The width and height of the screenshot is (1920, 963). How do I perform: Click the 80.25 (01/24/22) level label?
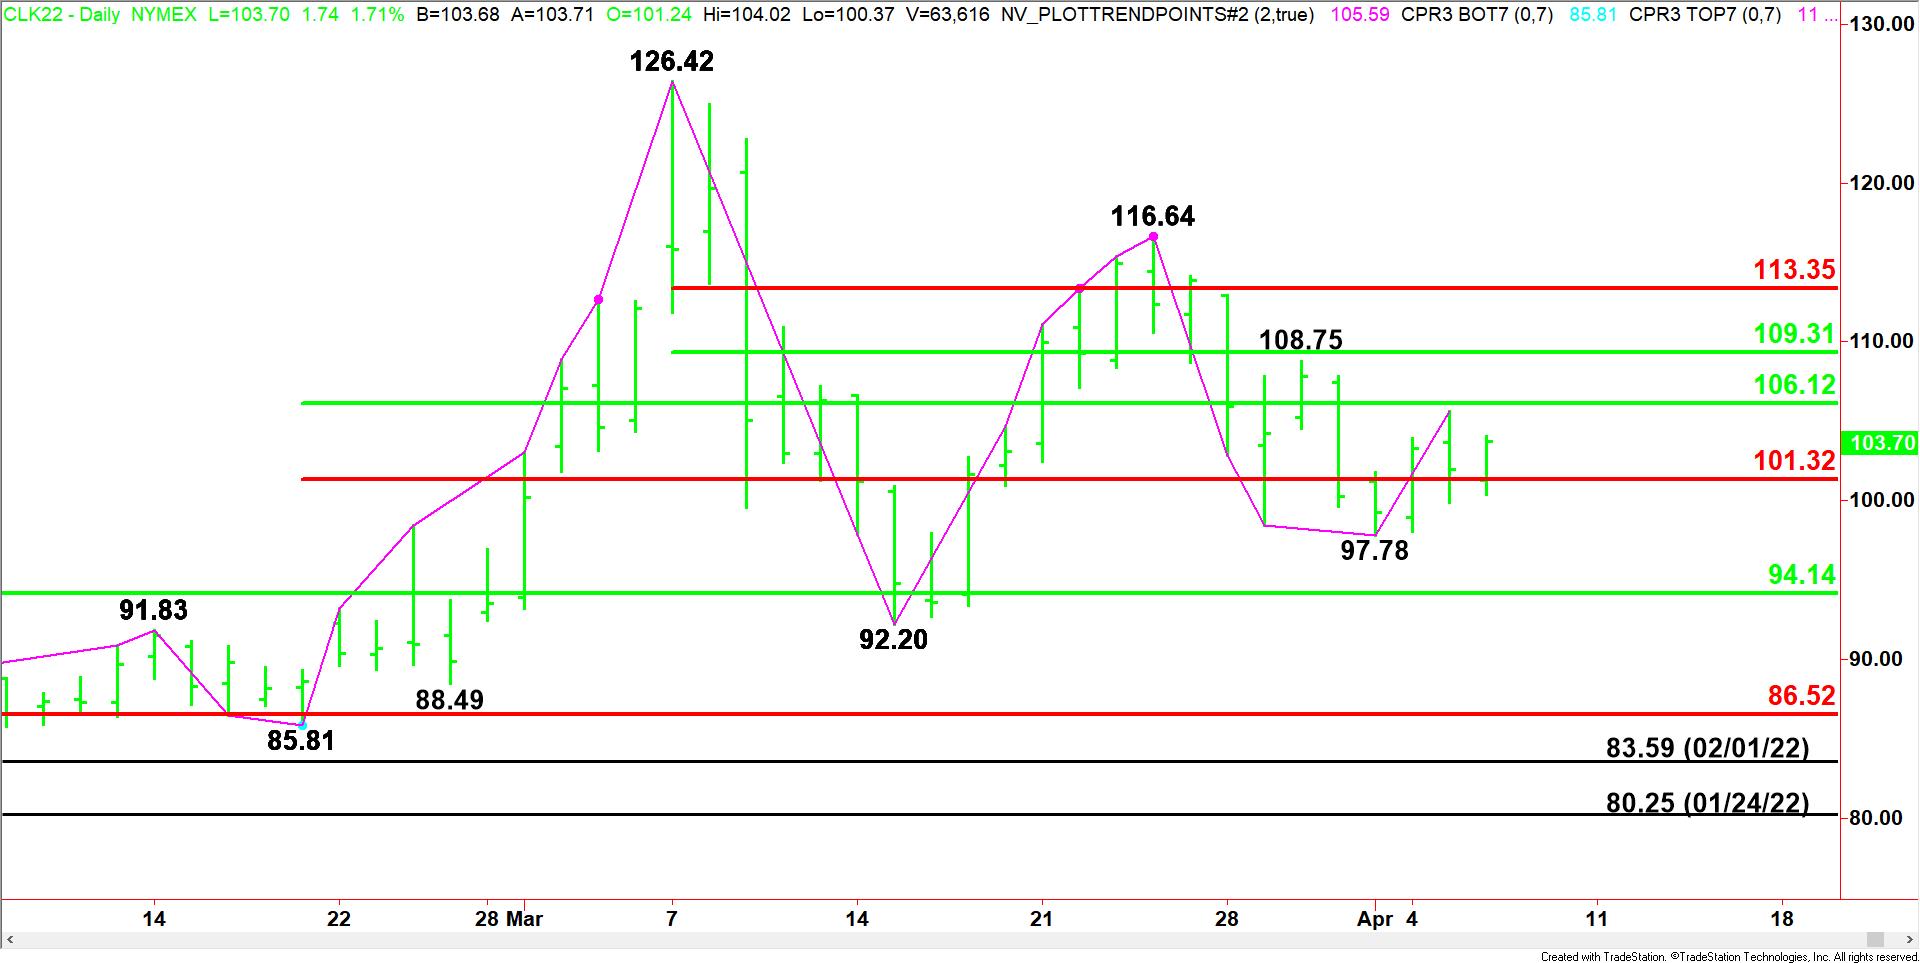(1708, 803)
